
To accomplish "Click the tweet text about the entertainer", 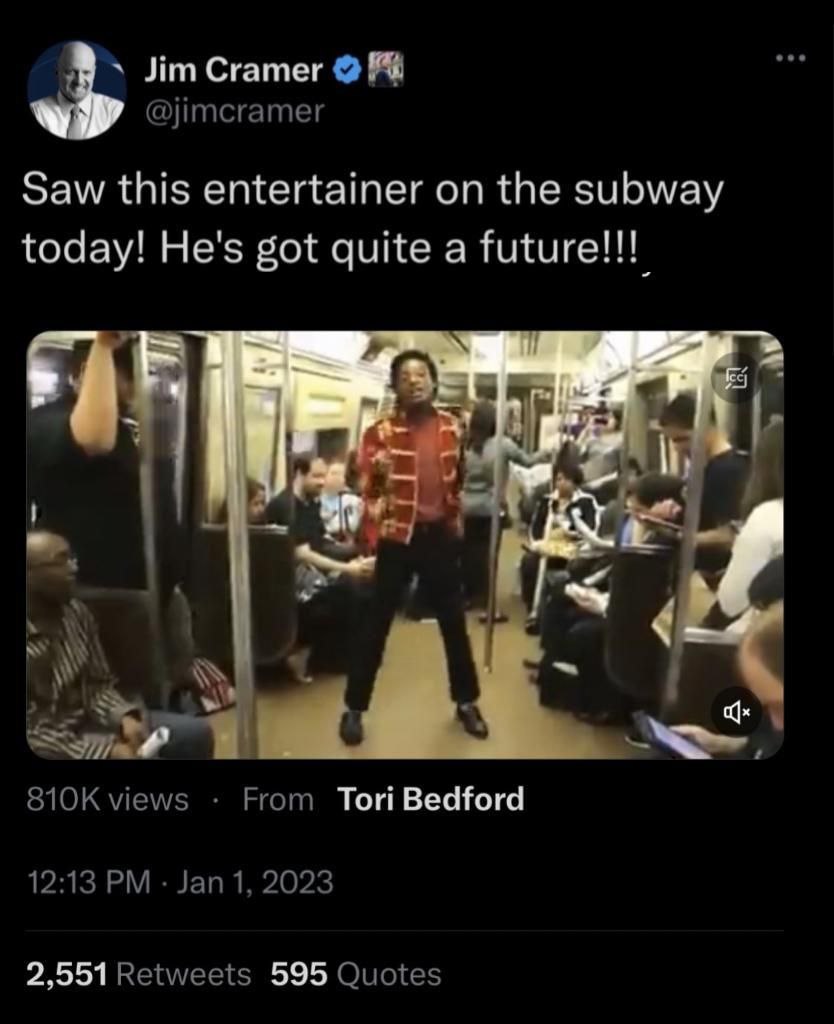I will pyautogui.click(x=374, y=219).
